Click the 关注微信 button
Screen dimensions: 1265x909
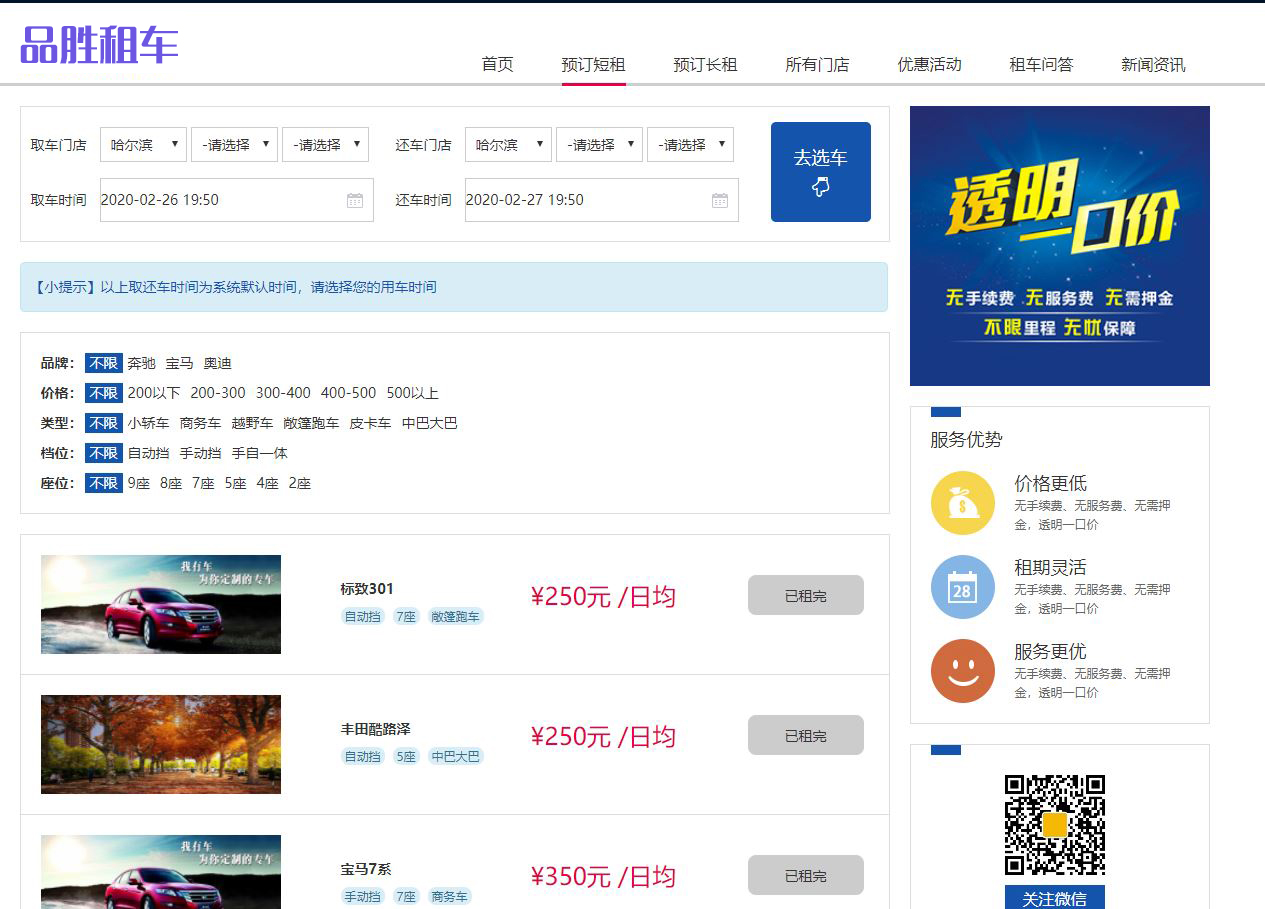1055,897
